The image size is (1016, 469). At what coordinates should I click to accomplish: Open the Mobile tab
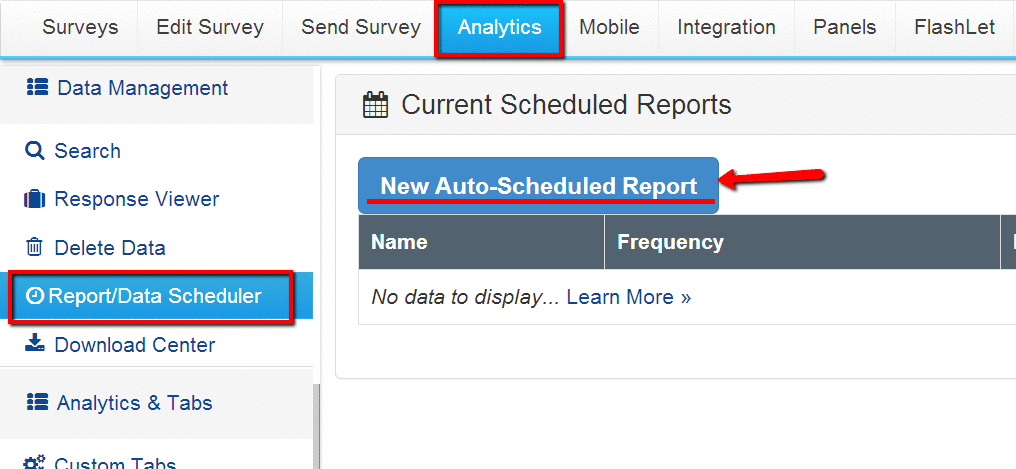(x=609, y=28)
